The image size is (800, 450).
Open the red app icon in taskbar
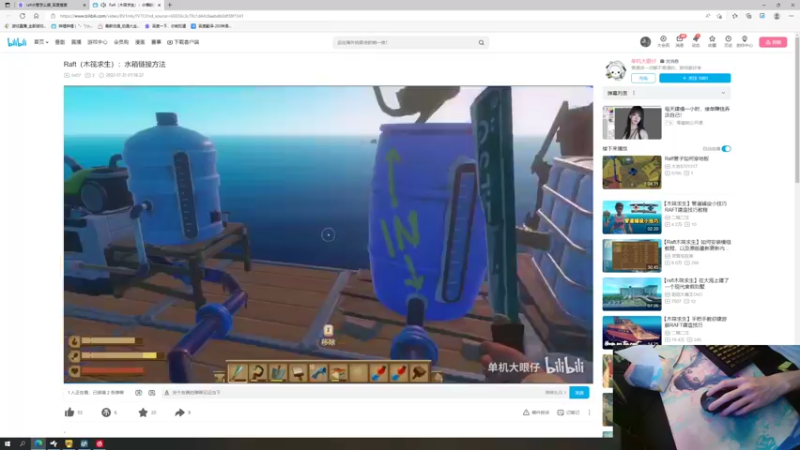99,444
